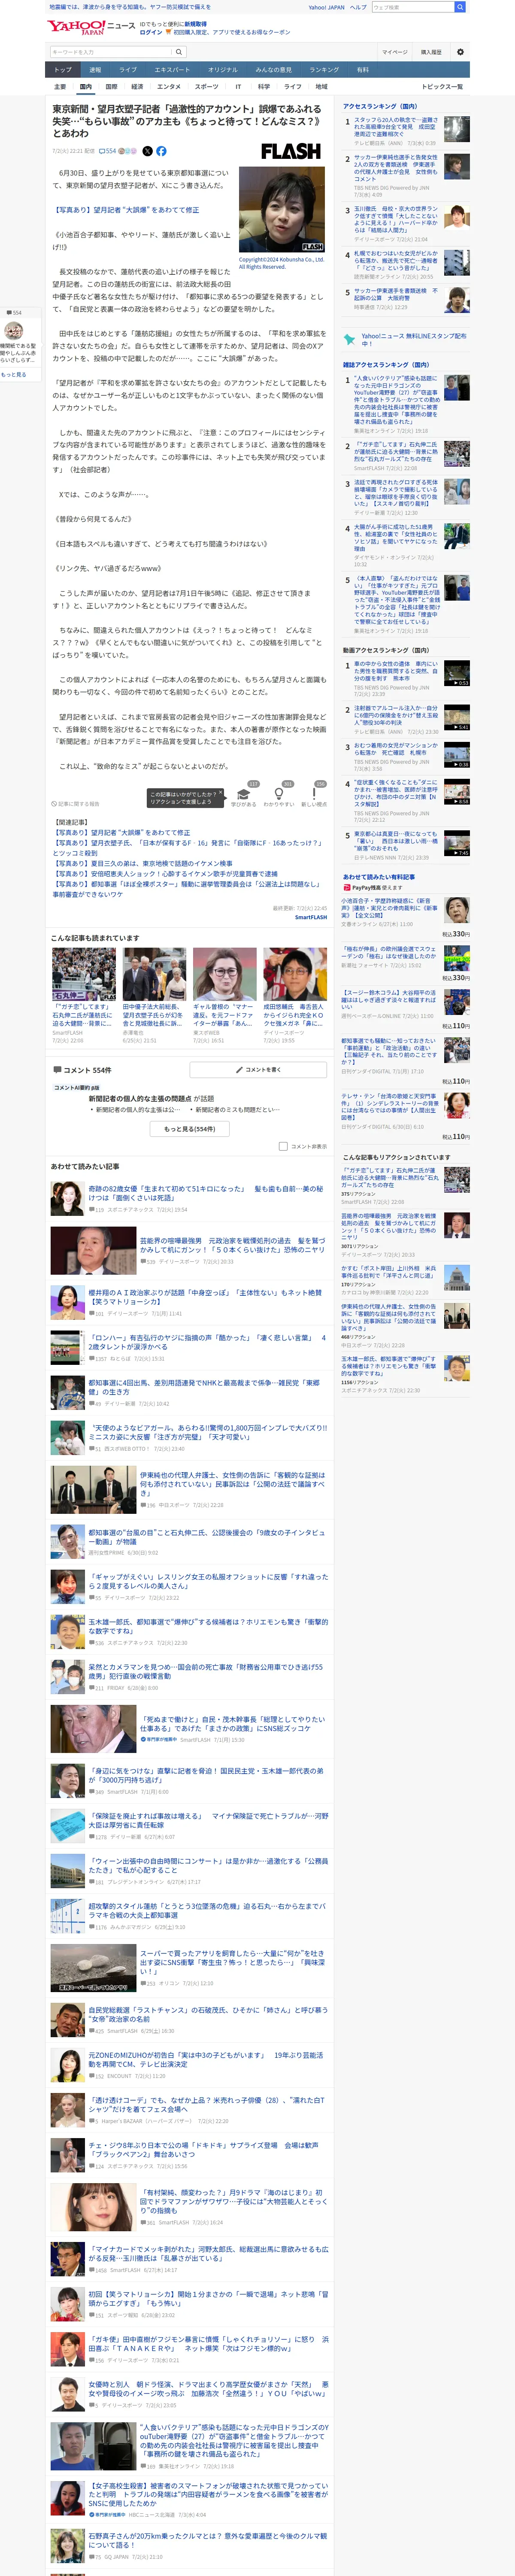The image size is (515, 2576).
Task: Click the FLASH magazine logo
Action: click(291, 152)
